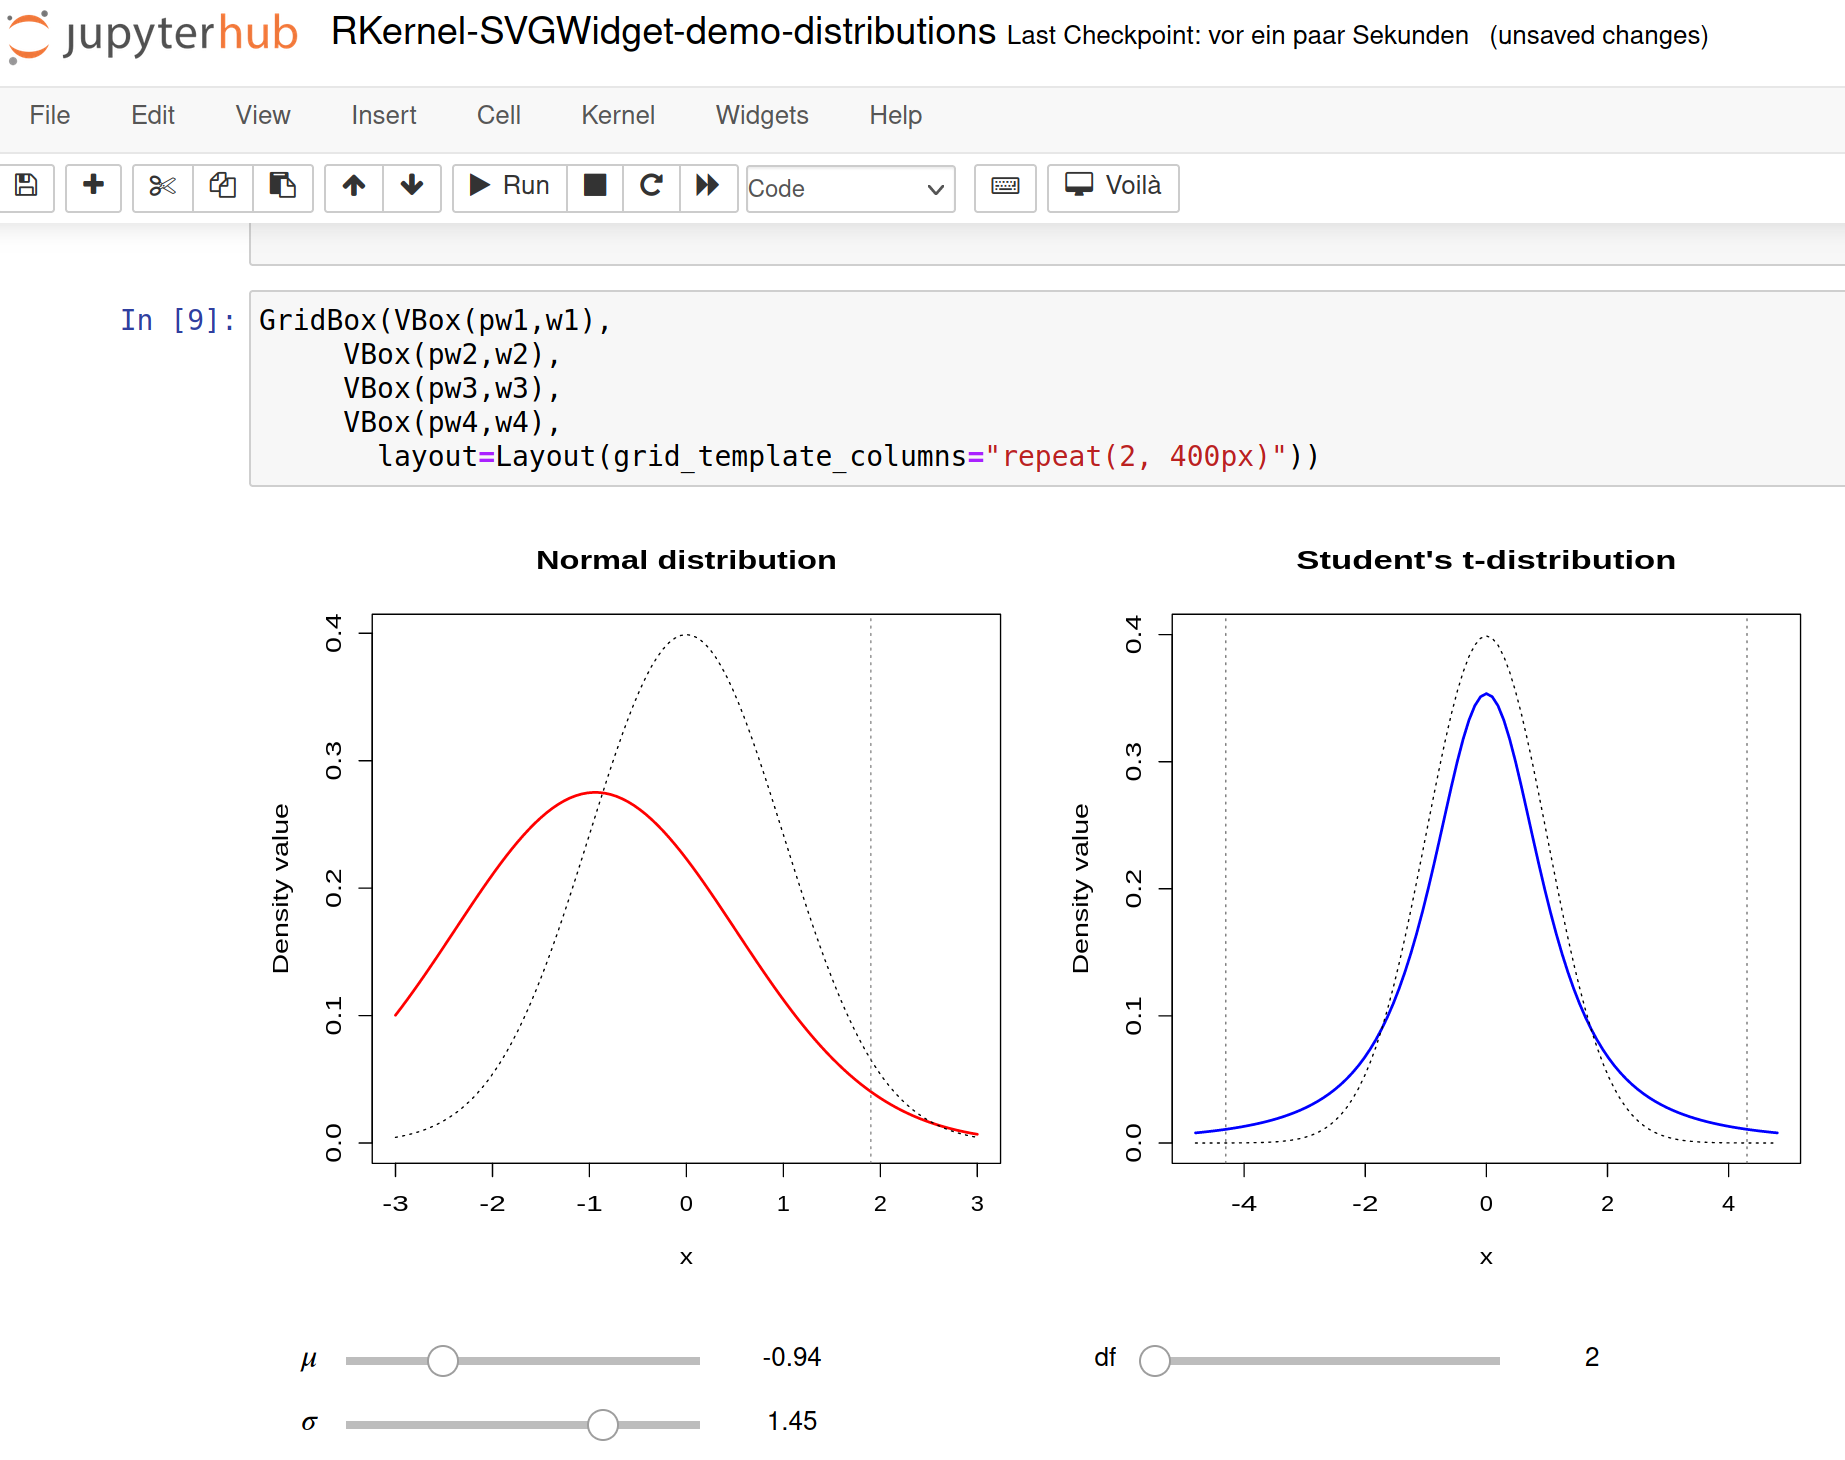Open the Cell menu
The width and height of the screenshot is (1845, 1460).
pyautogui.click(x=498, y=115)
